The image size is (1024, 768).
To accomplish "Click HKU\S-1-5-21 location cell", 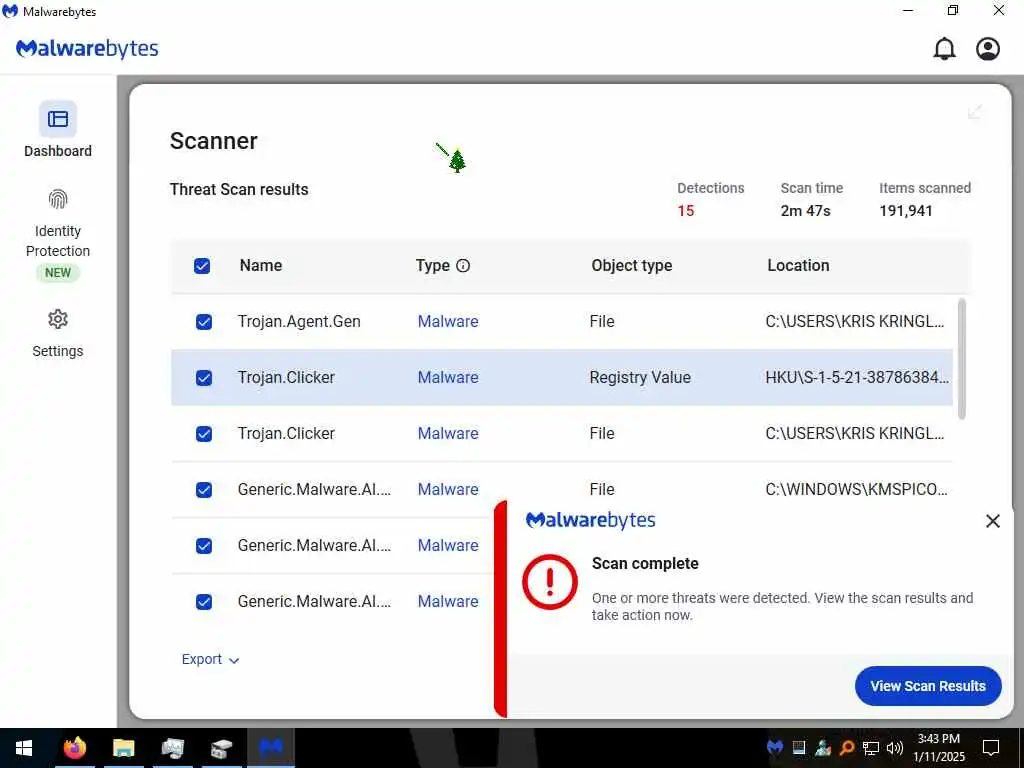I will (857, 377).
